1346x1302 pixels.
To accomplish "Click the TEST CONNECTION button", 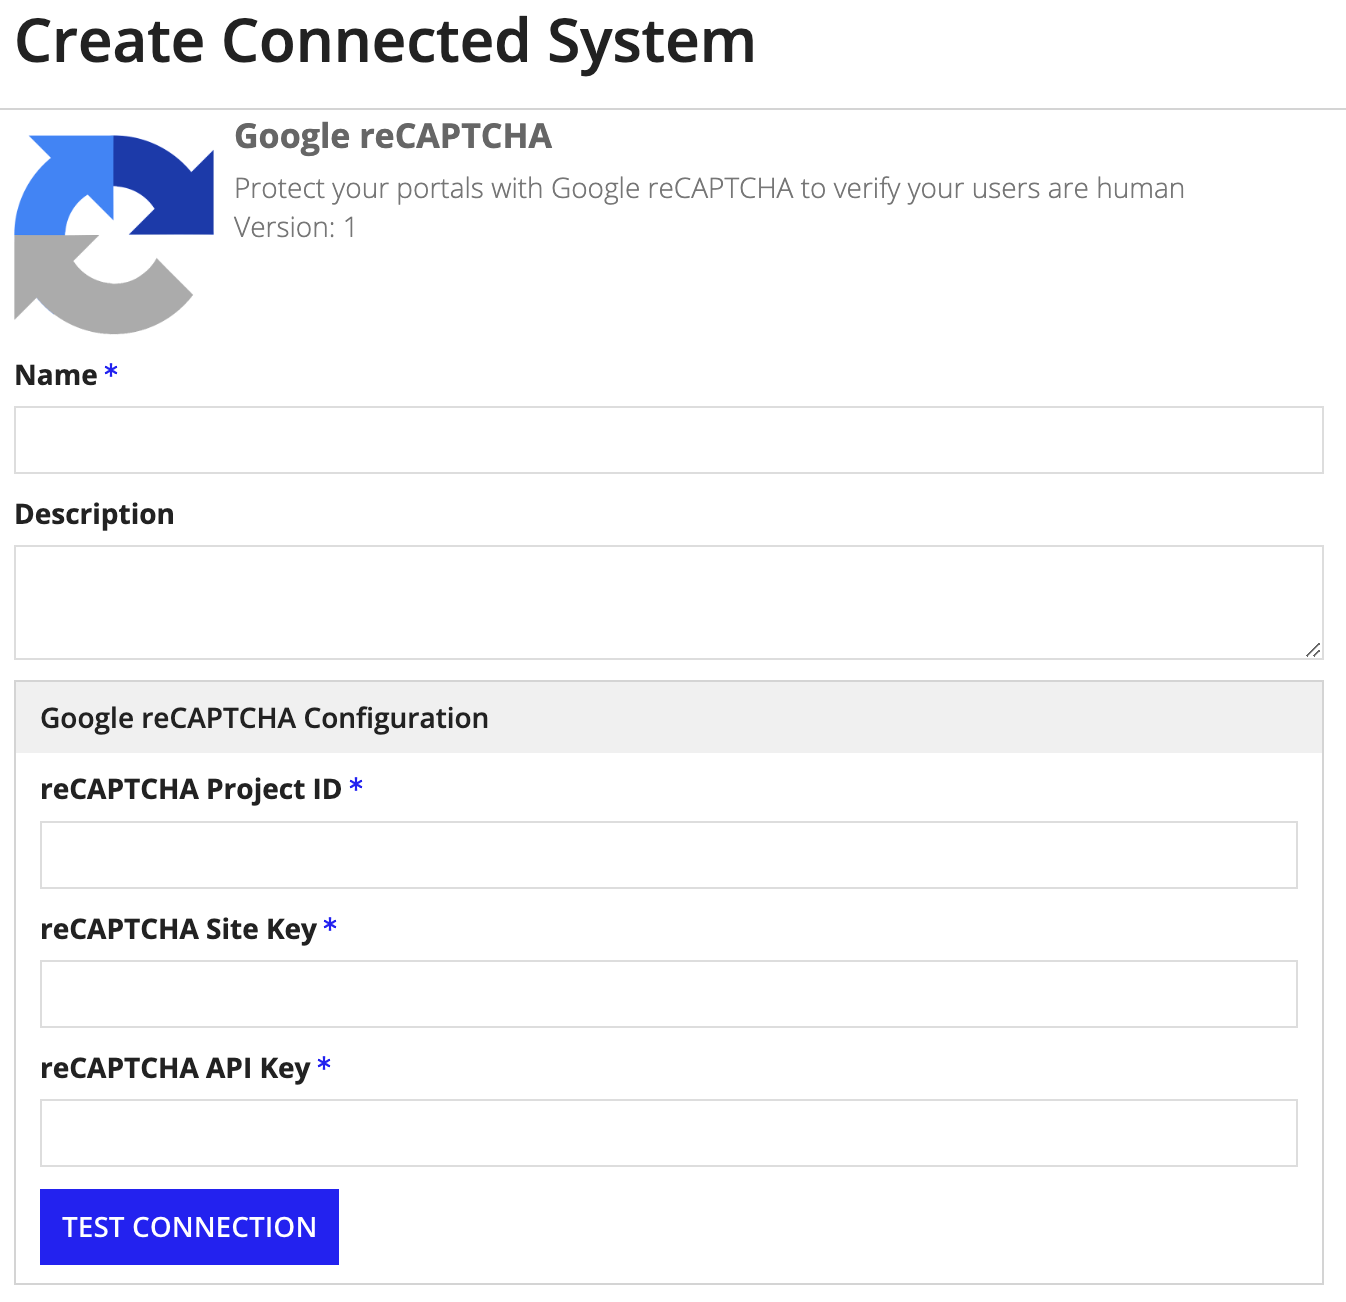I will click(x=189, y=1227).
